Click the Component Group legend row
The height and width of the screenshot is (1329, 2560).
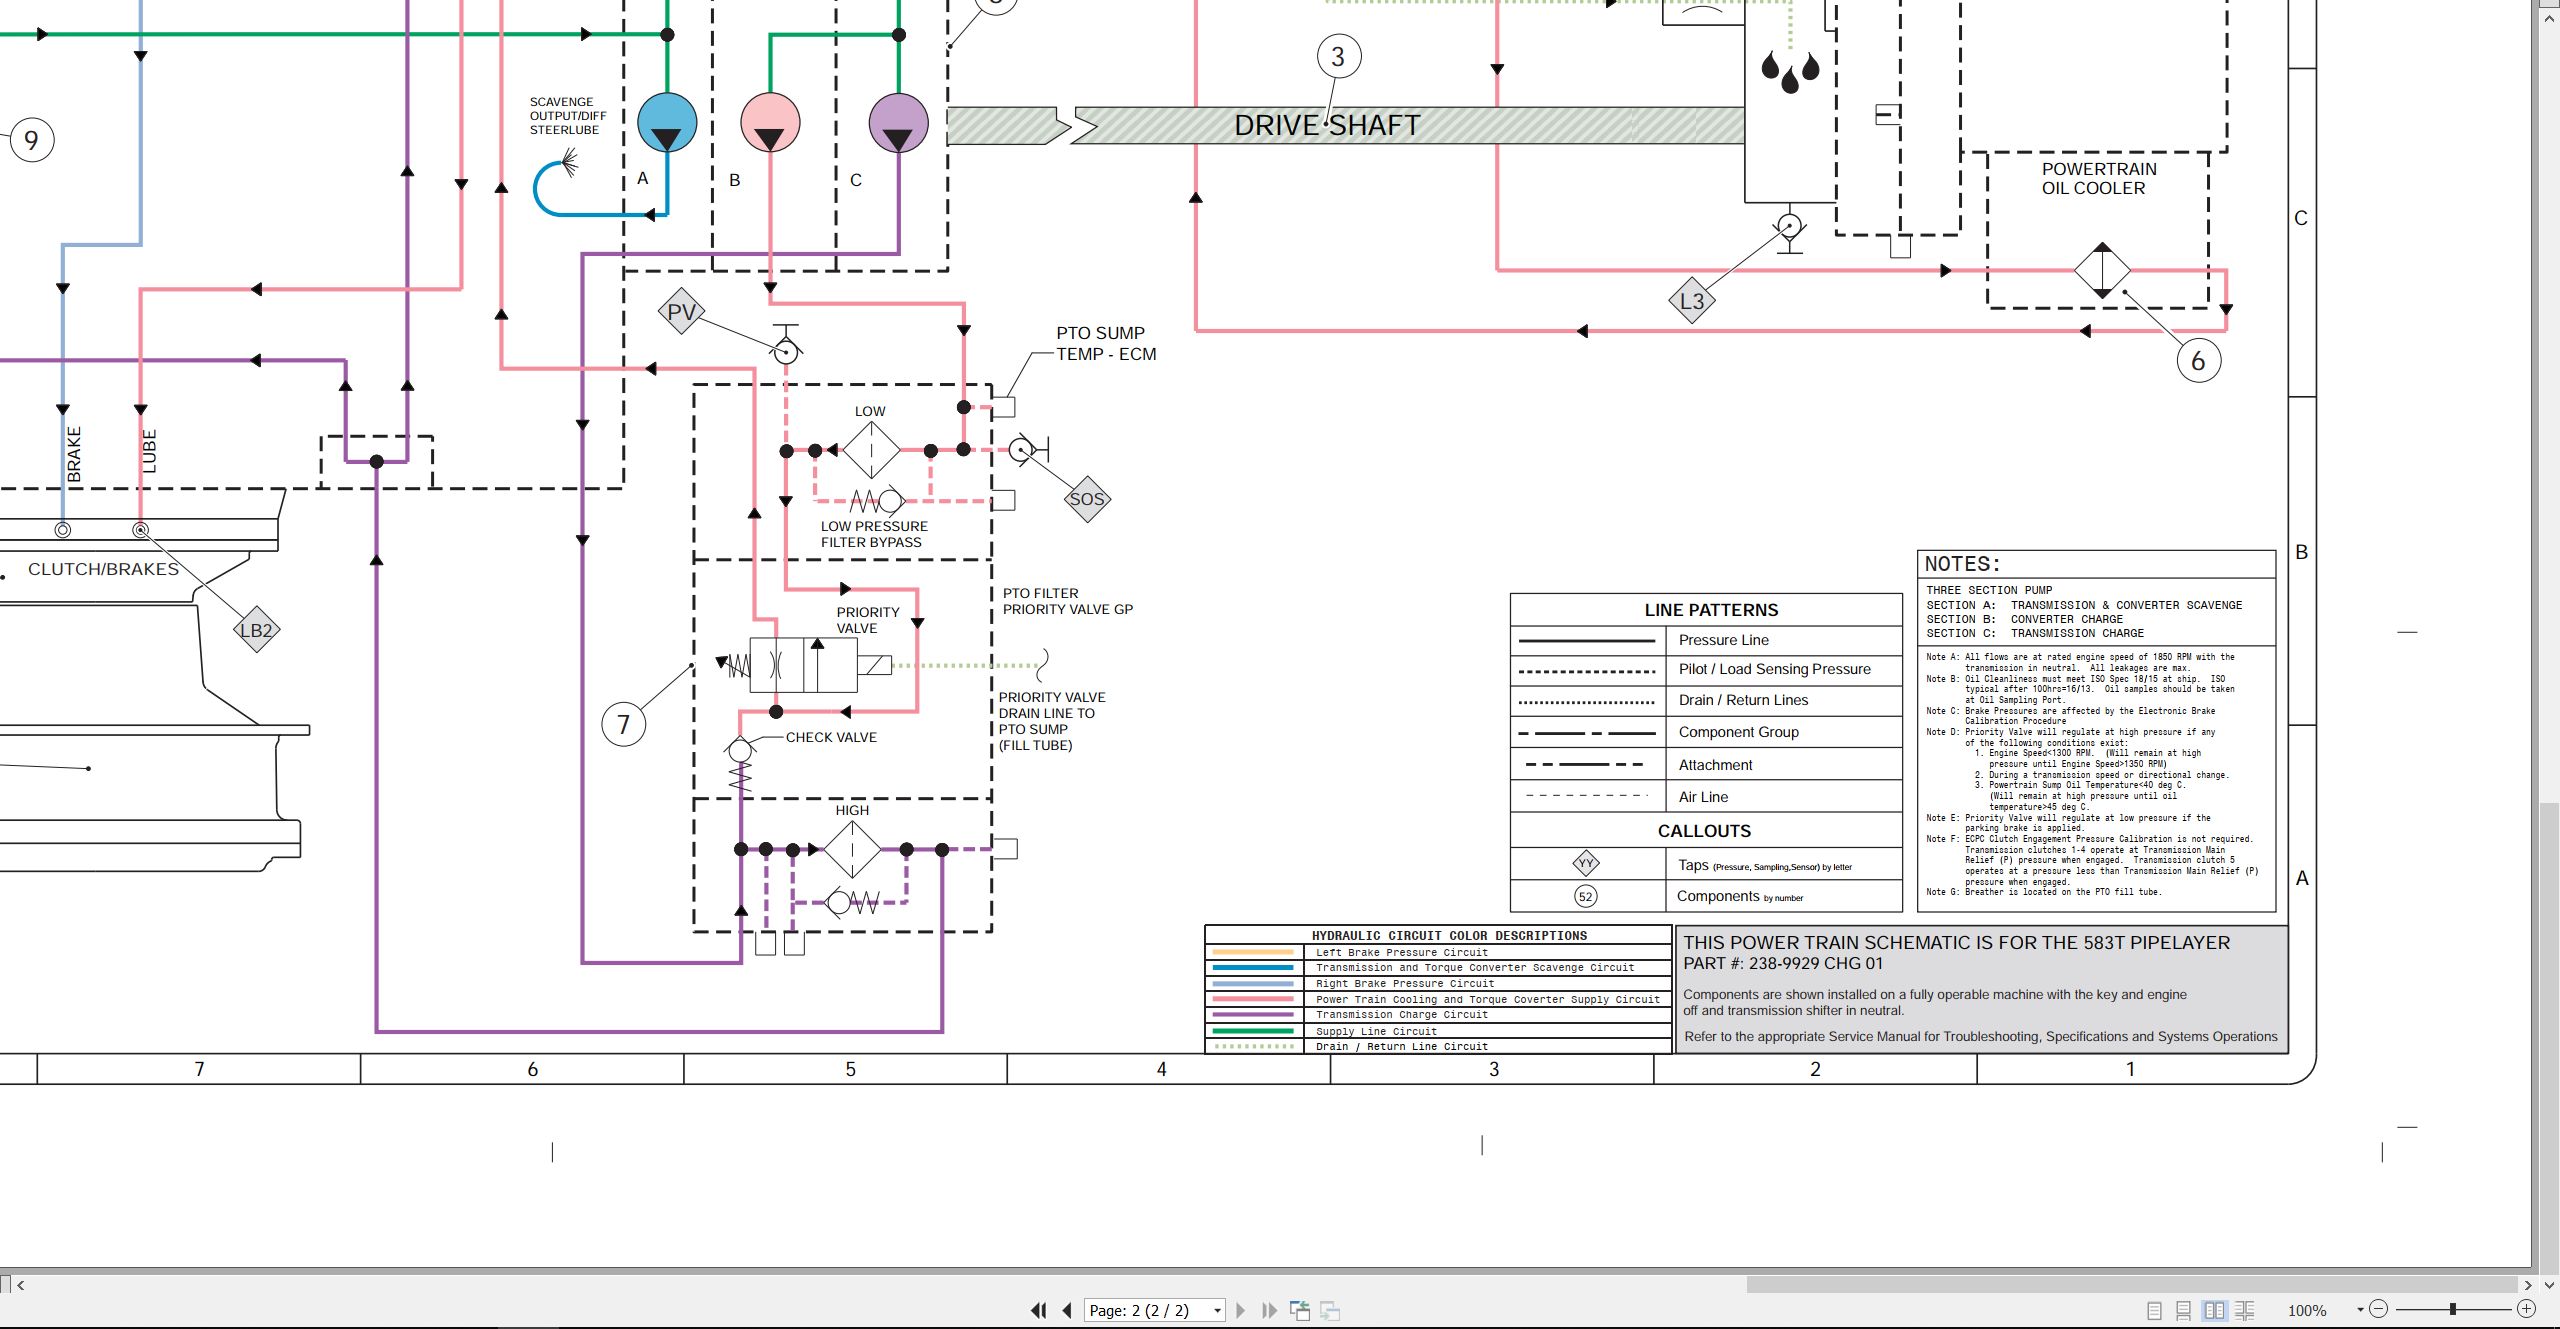[x=1706, y=732]
